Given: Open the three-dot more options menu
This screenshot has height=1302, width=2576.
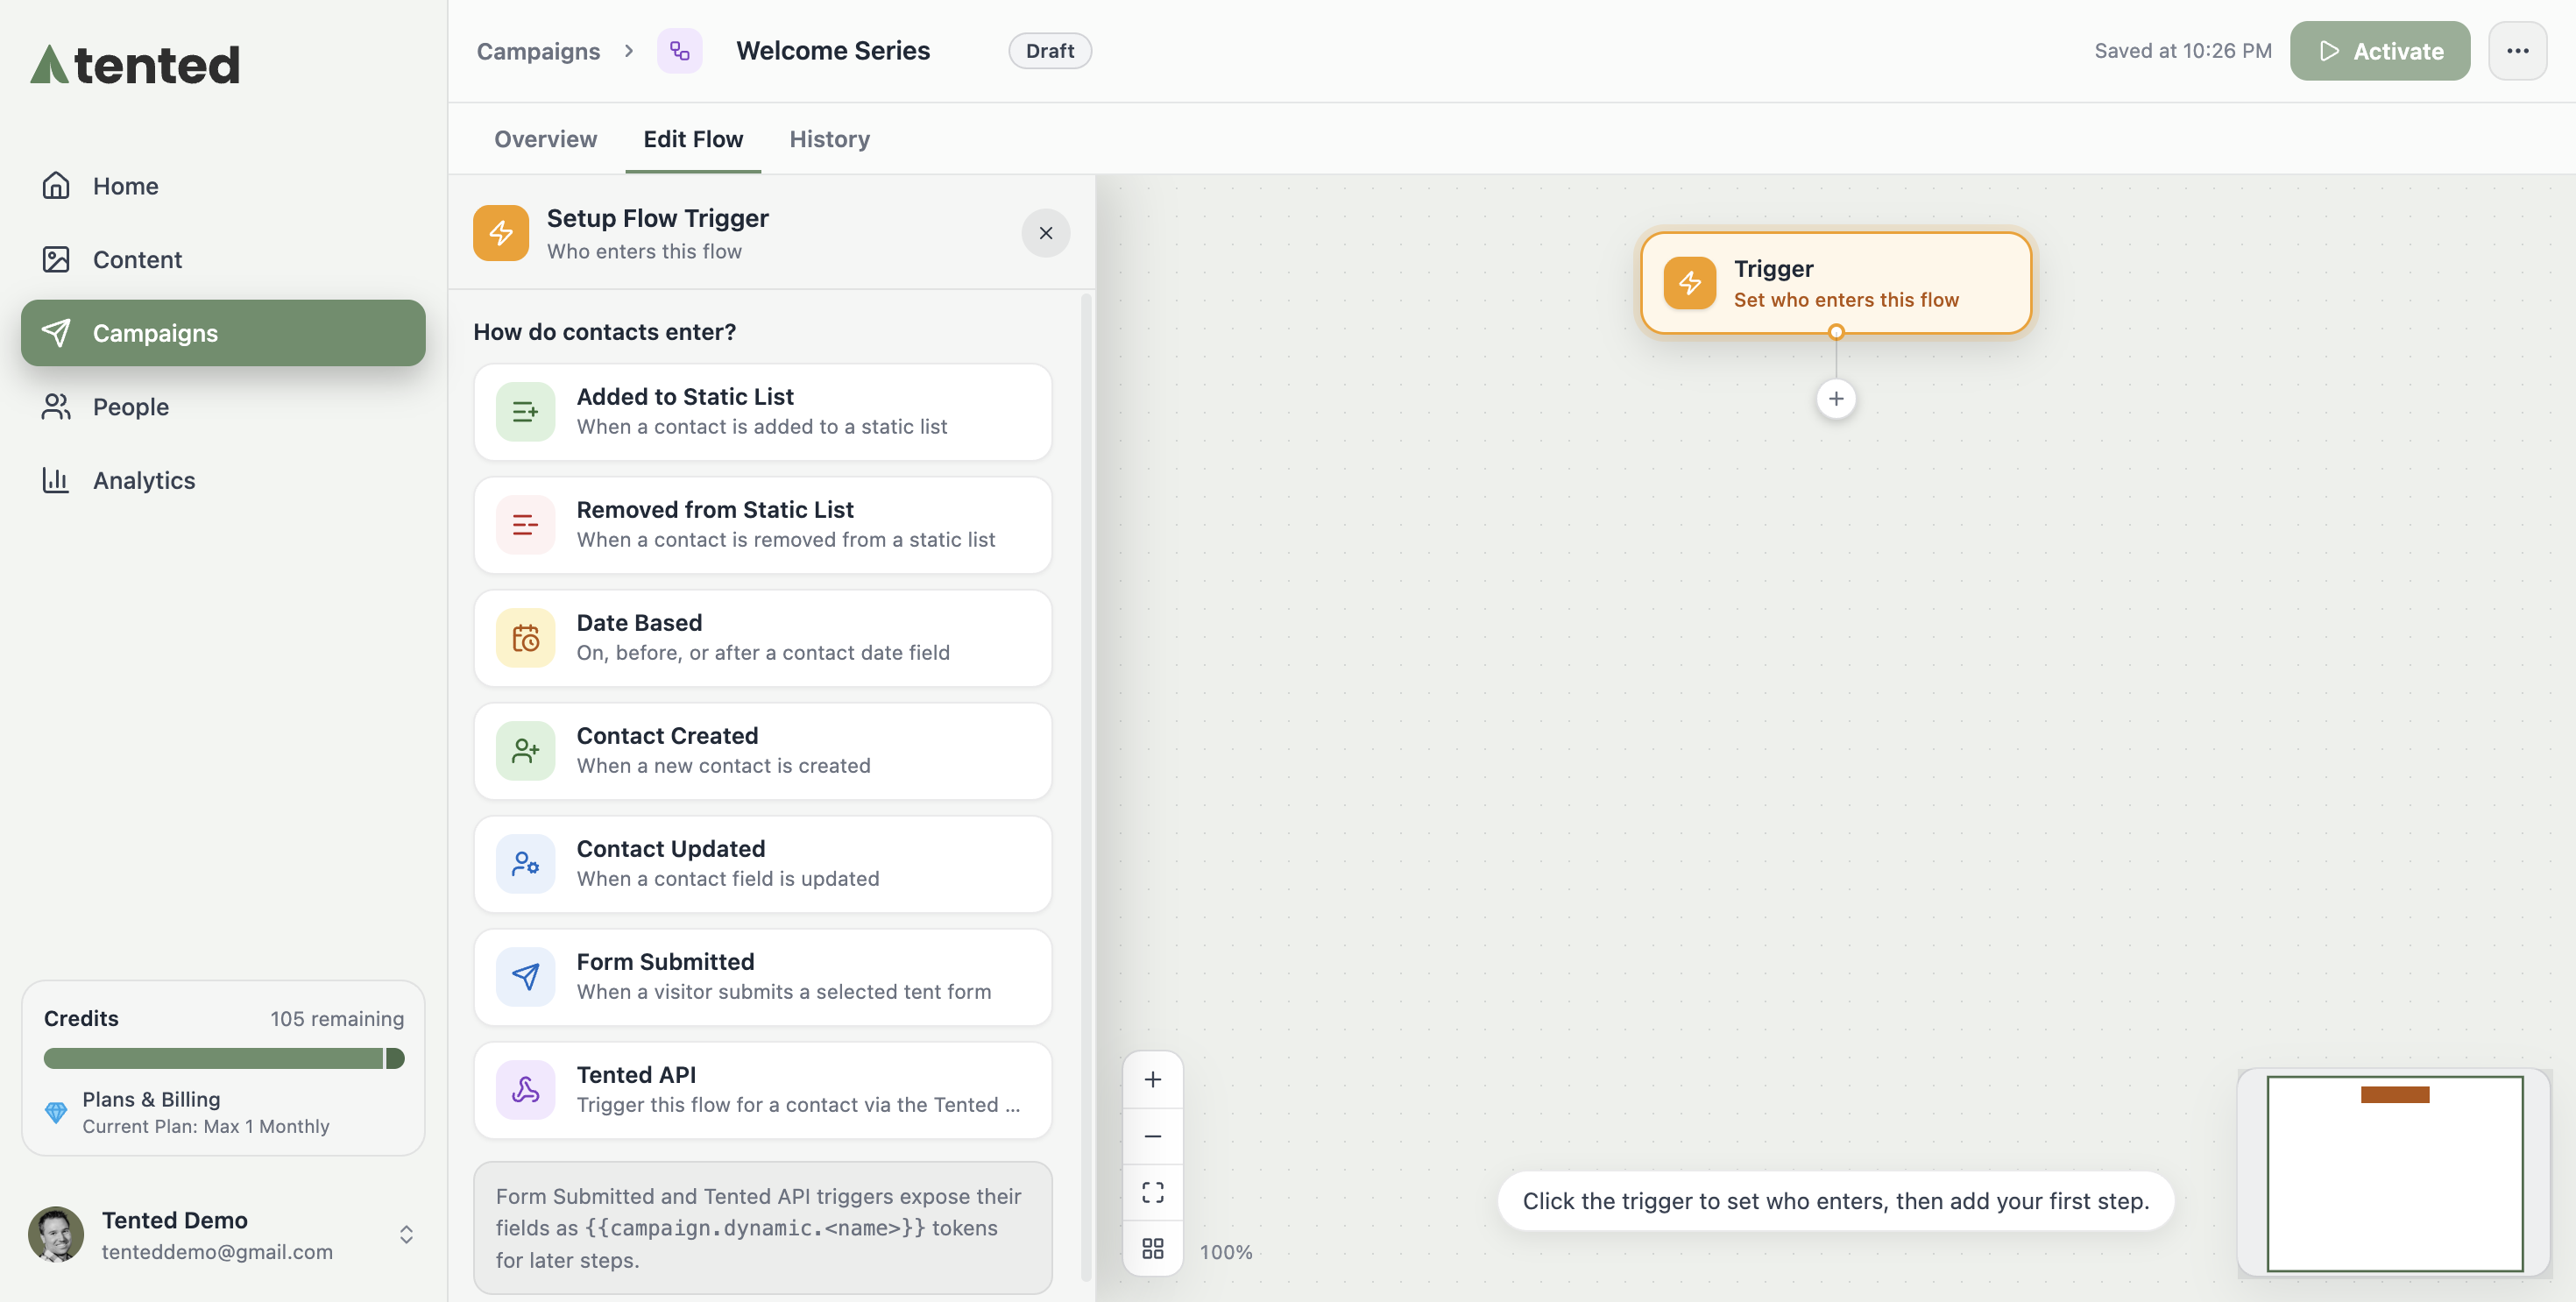Looking at the screenshot, I should coord(2517,51).
